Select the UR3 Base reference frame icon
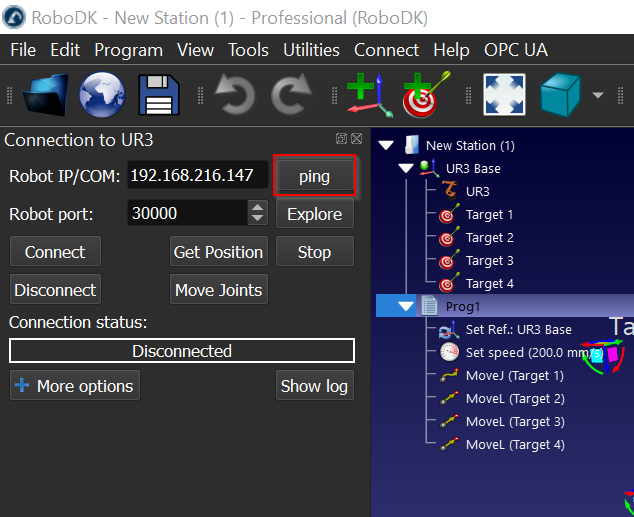The width and height of the screenshot is (634, 517). click(430, 168)
